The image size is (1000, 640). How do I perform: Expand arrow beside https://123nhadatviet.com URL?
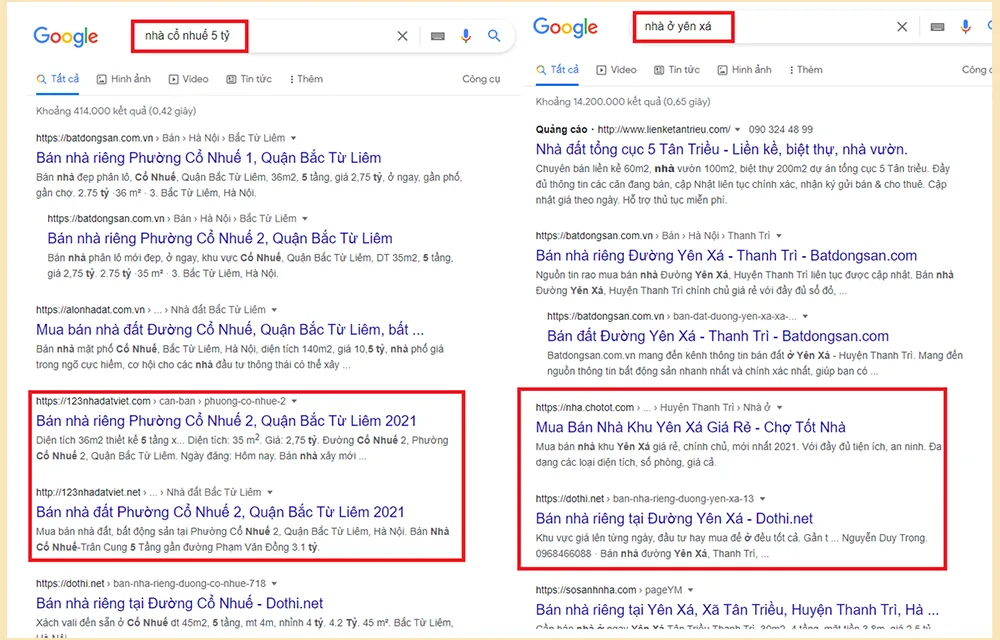click(x=294, y=401)
